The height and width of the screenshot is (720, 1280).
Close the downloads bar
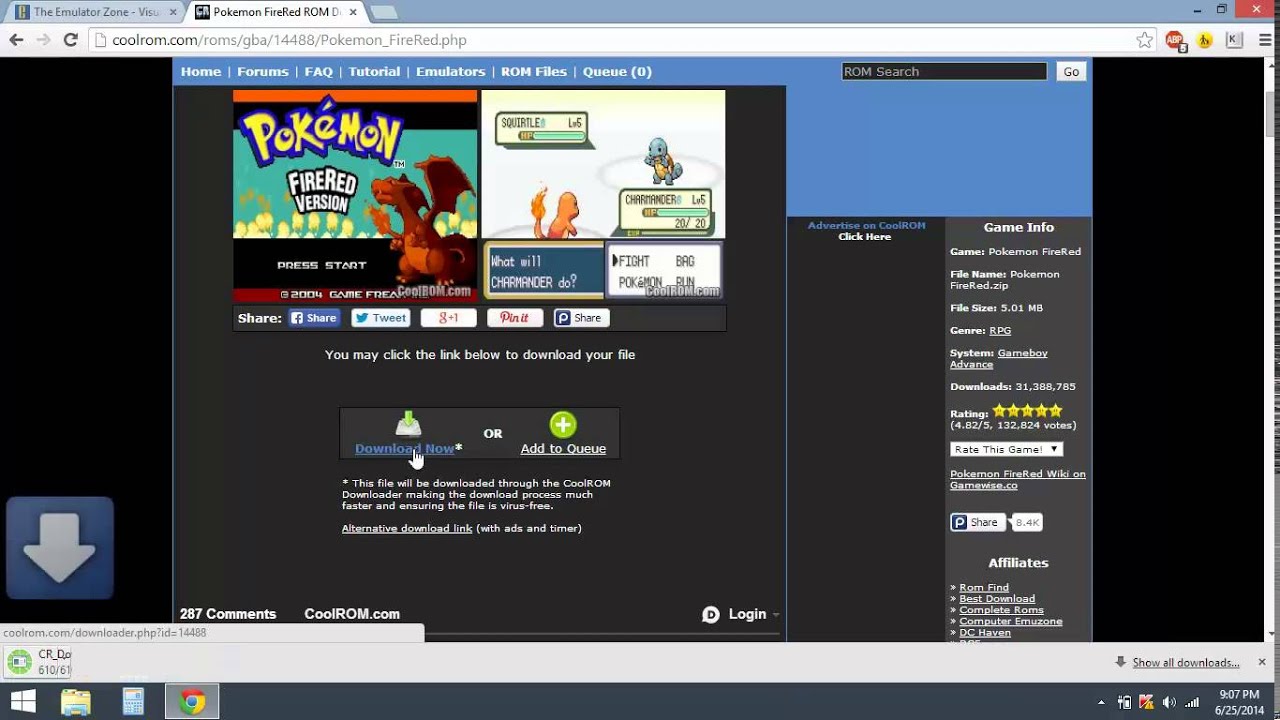click(1262, 662)
